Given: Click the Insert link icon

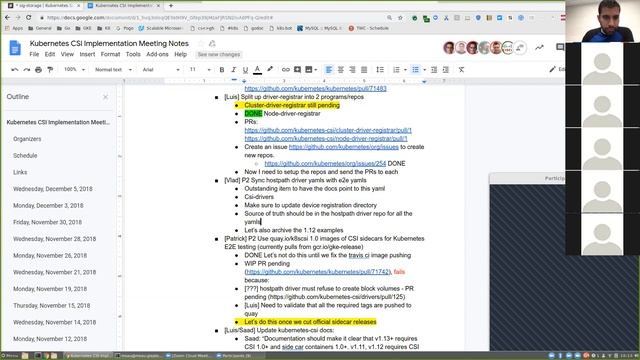Looking at the screenshot, I should tap(286, 70).
